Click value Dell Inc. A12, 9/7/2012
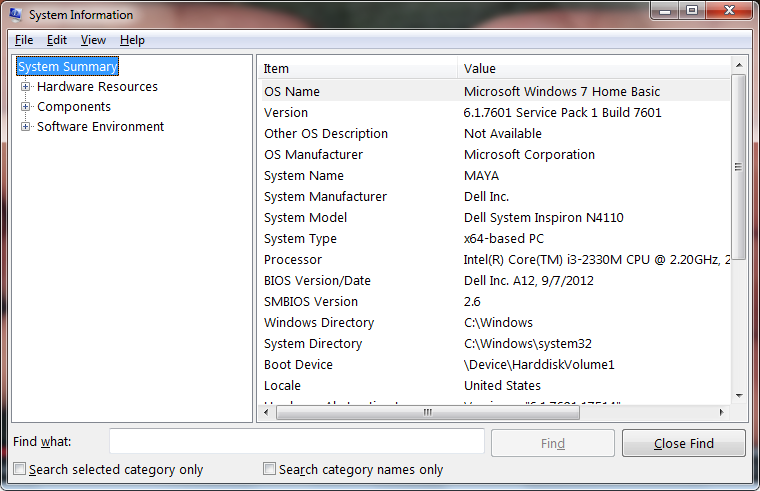This screenshot has height=491, width=760. pyautogui.click(x=528, y=281)
